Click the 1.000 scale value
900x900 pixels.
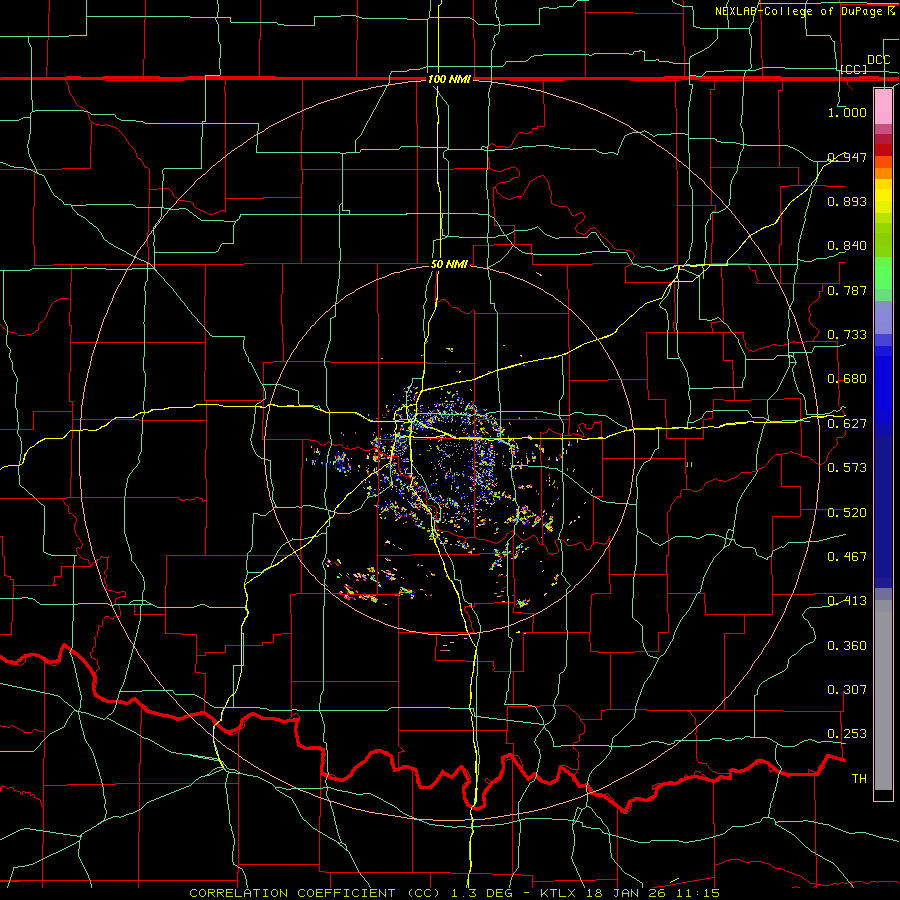(847, 112)
